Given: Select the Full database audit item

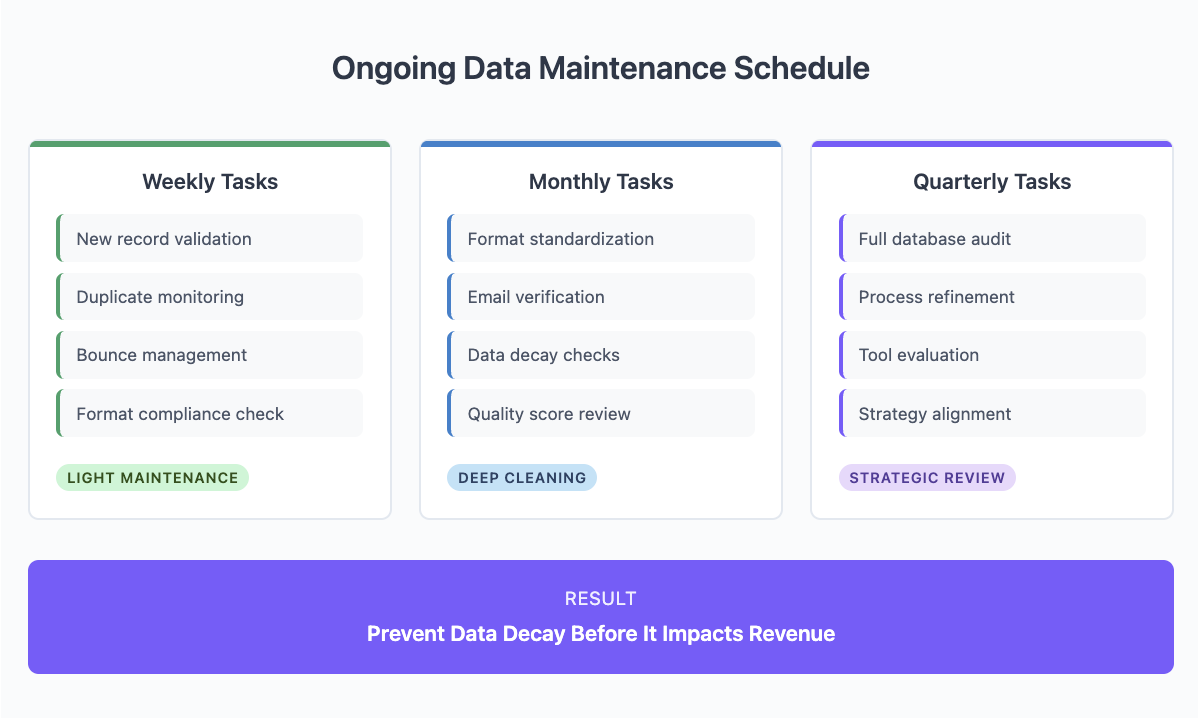Looking at the screenshot, I should pyautogui.click(x=992, y=238).
